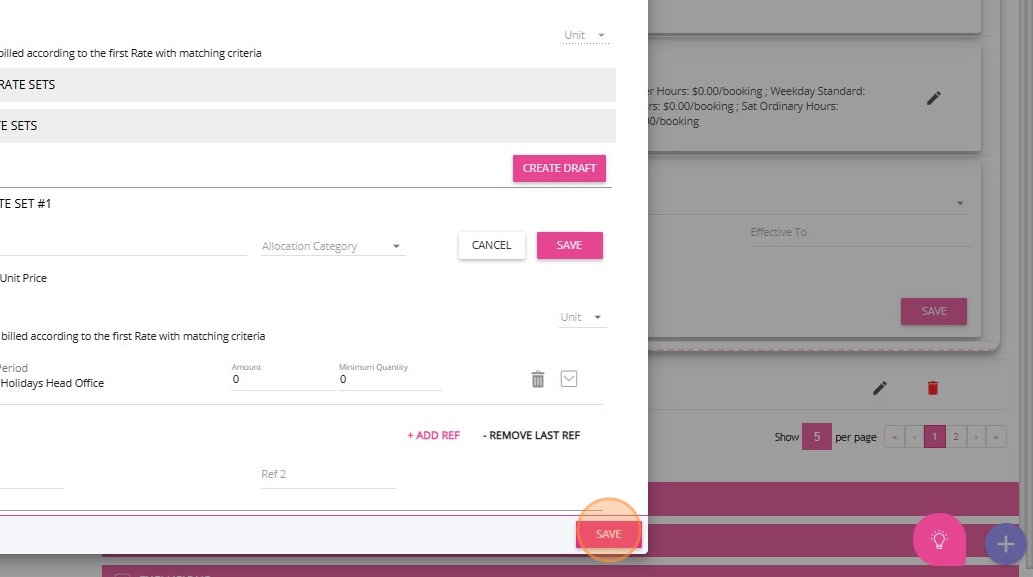Screen dimensions: 1033x577
Task: Click the Amount input field
Action: coord(283,379)
